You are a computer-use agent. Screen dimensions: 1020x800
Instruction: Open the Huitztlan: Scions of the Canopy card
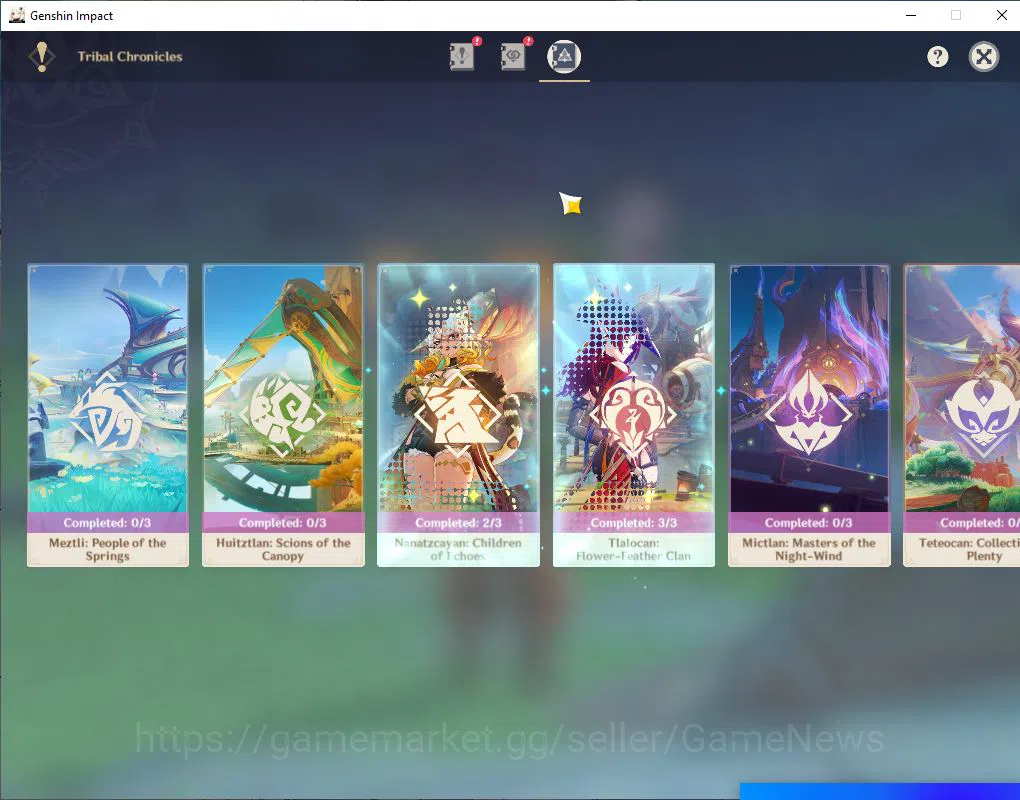283,415
